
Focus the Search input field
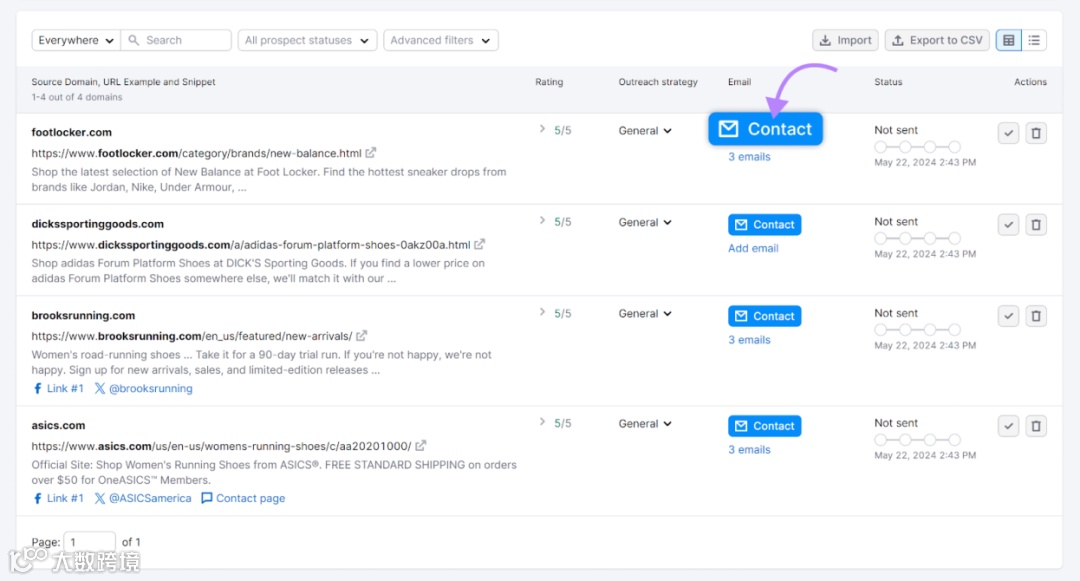(x=176, y=41)
